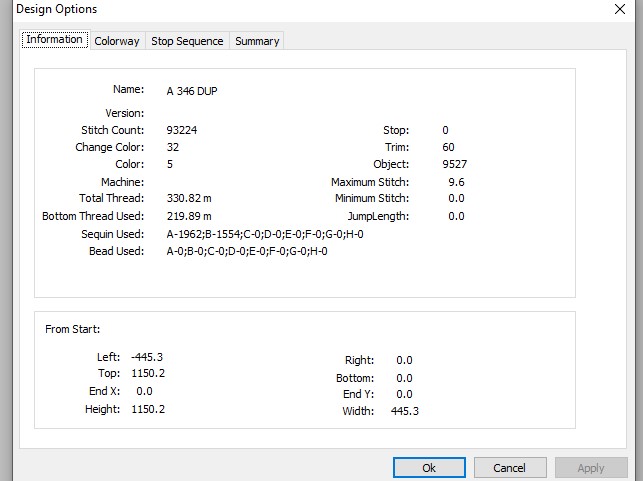
Task: Click the greyed-out Apply button
Action: [591, 468]
